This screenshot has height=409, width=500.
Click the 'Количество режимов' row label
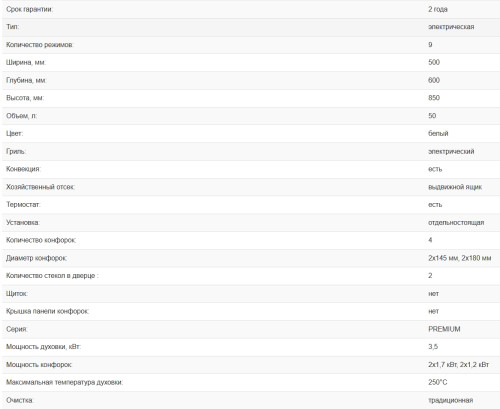coord(40,45)
